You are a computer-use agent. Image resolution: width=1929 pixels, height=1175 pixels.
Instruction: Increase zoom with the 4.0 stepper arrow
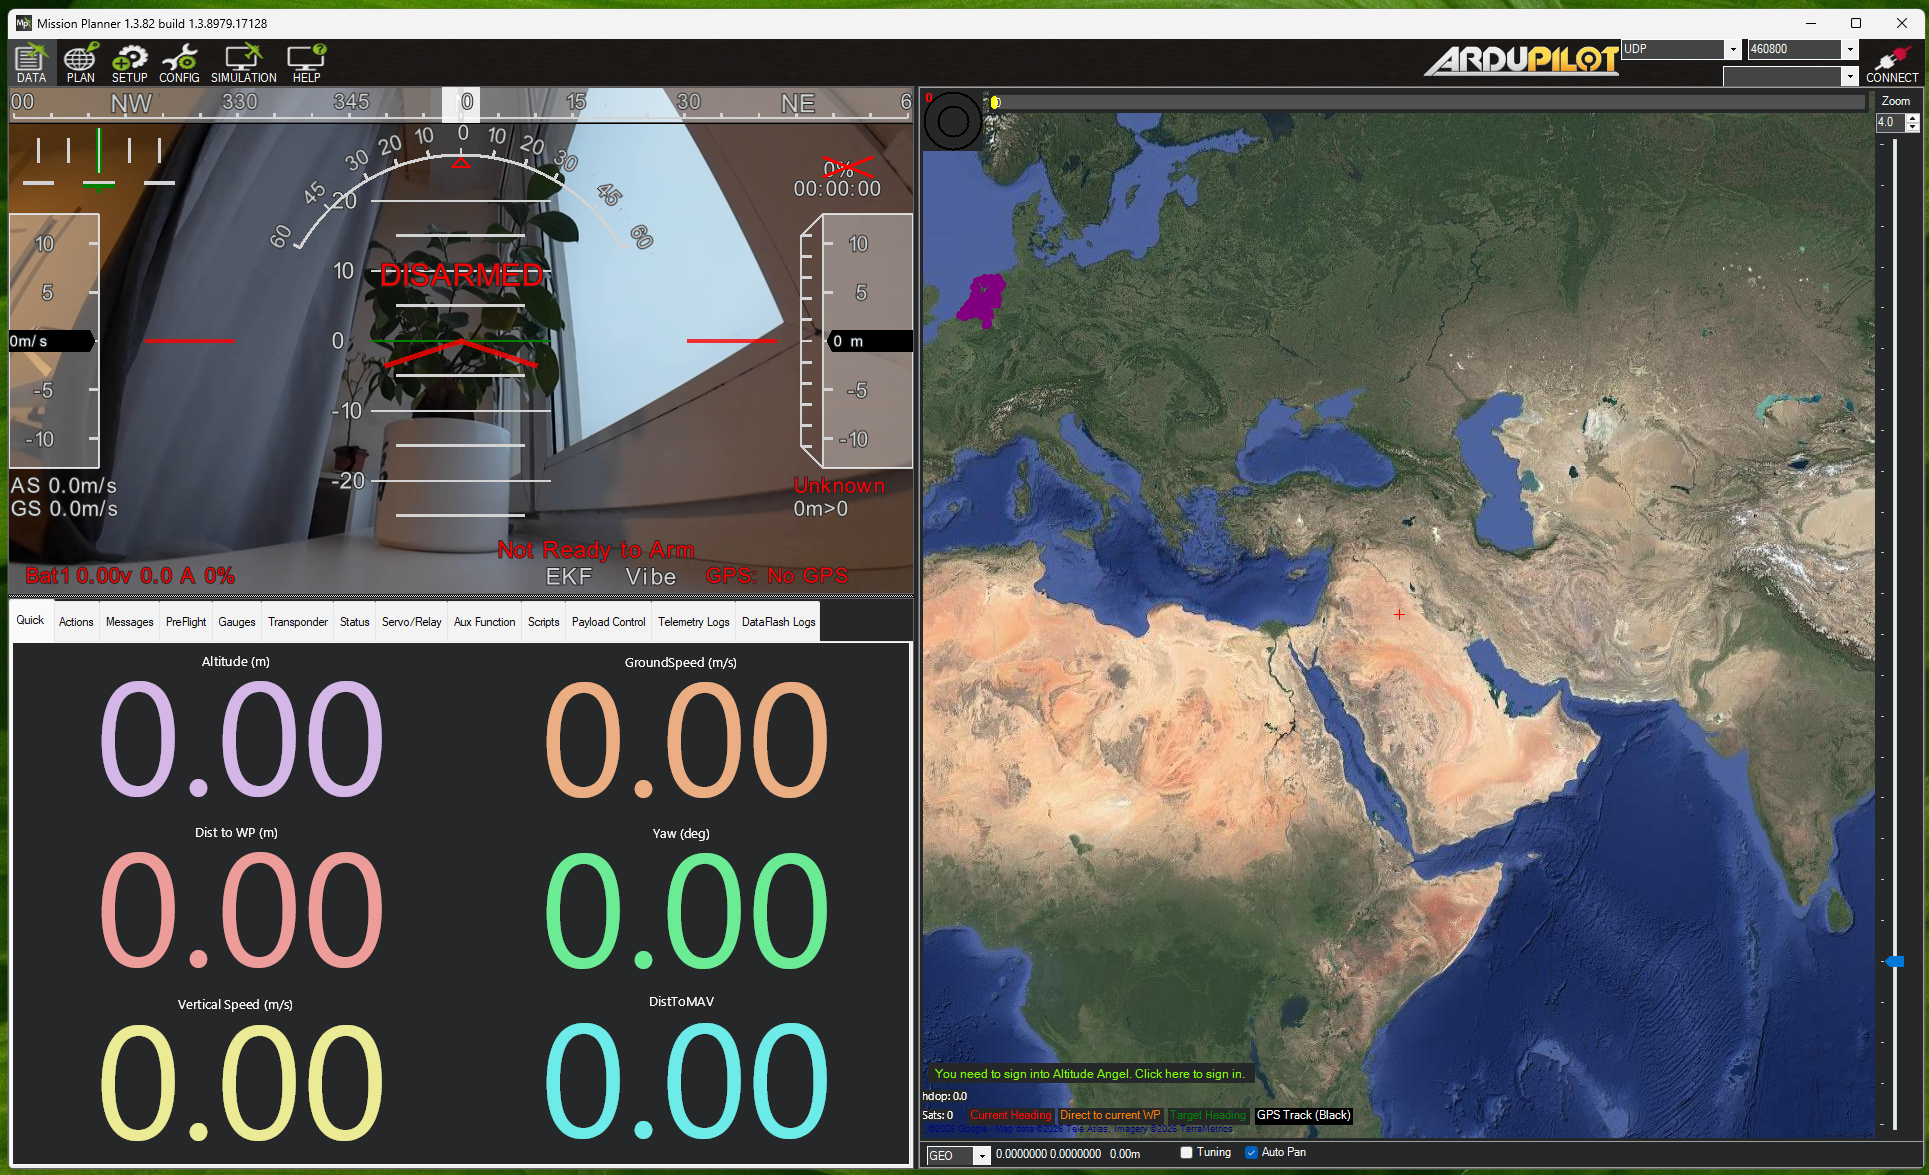point(1913,117)
